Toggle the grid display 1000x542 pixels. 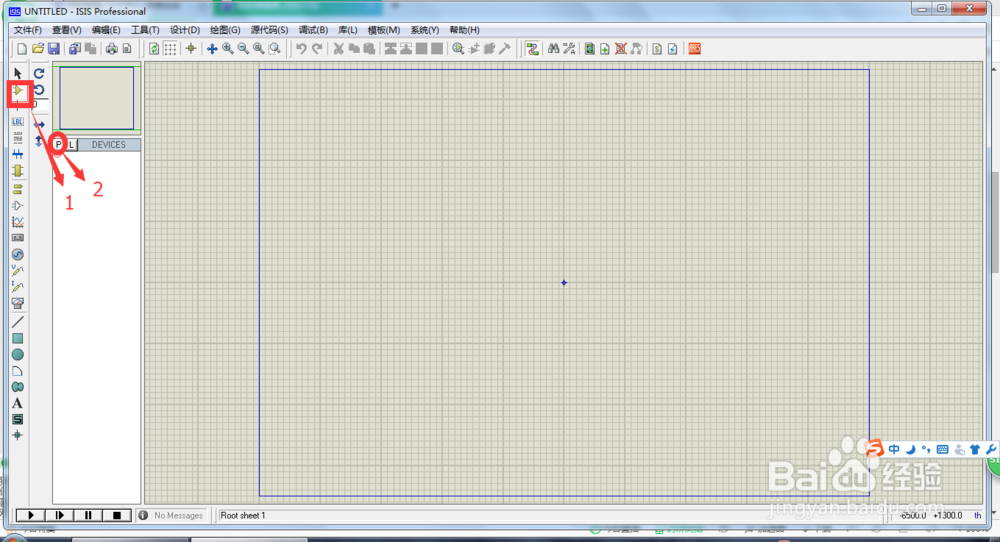click(170, 49)
